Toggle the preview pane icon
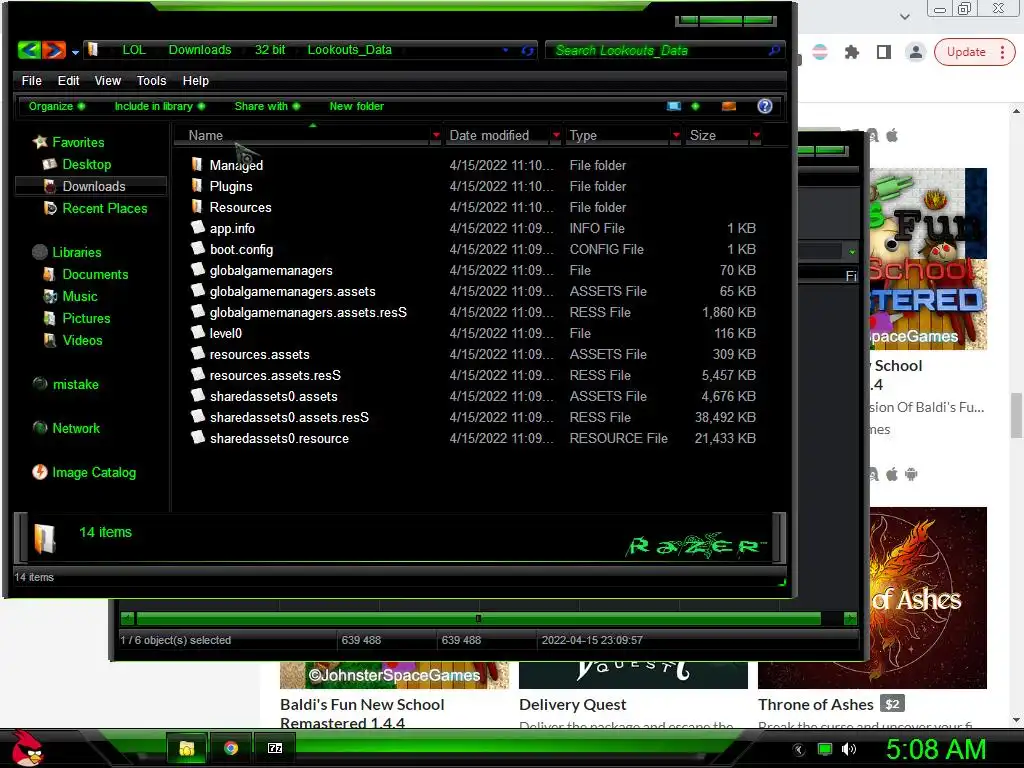Image resolution: width=1024 pixels, height=768 pixels. 729,106
